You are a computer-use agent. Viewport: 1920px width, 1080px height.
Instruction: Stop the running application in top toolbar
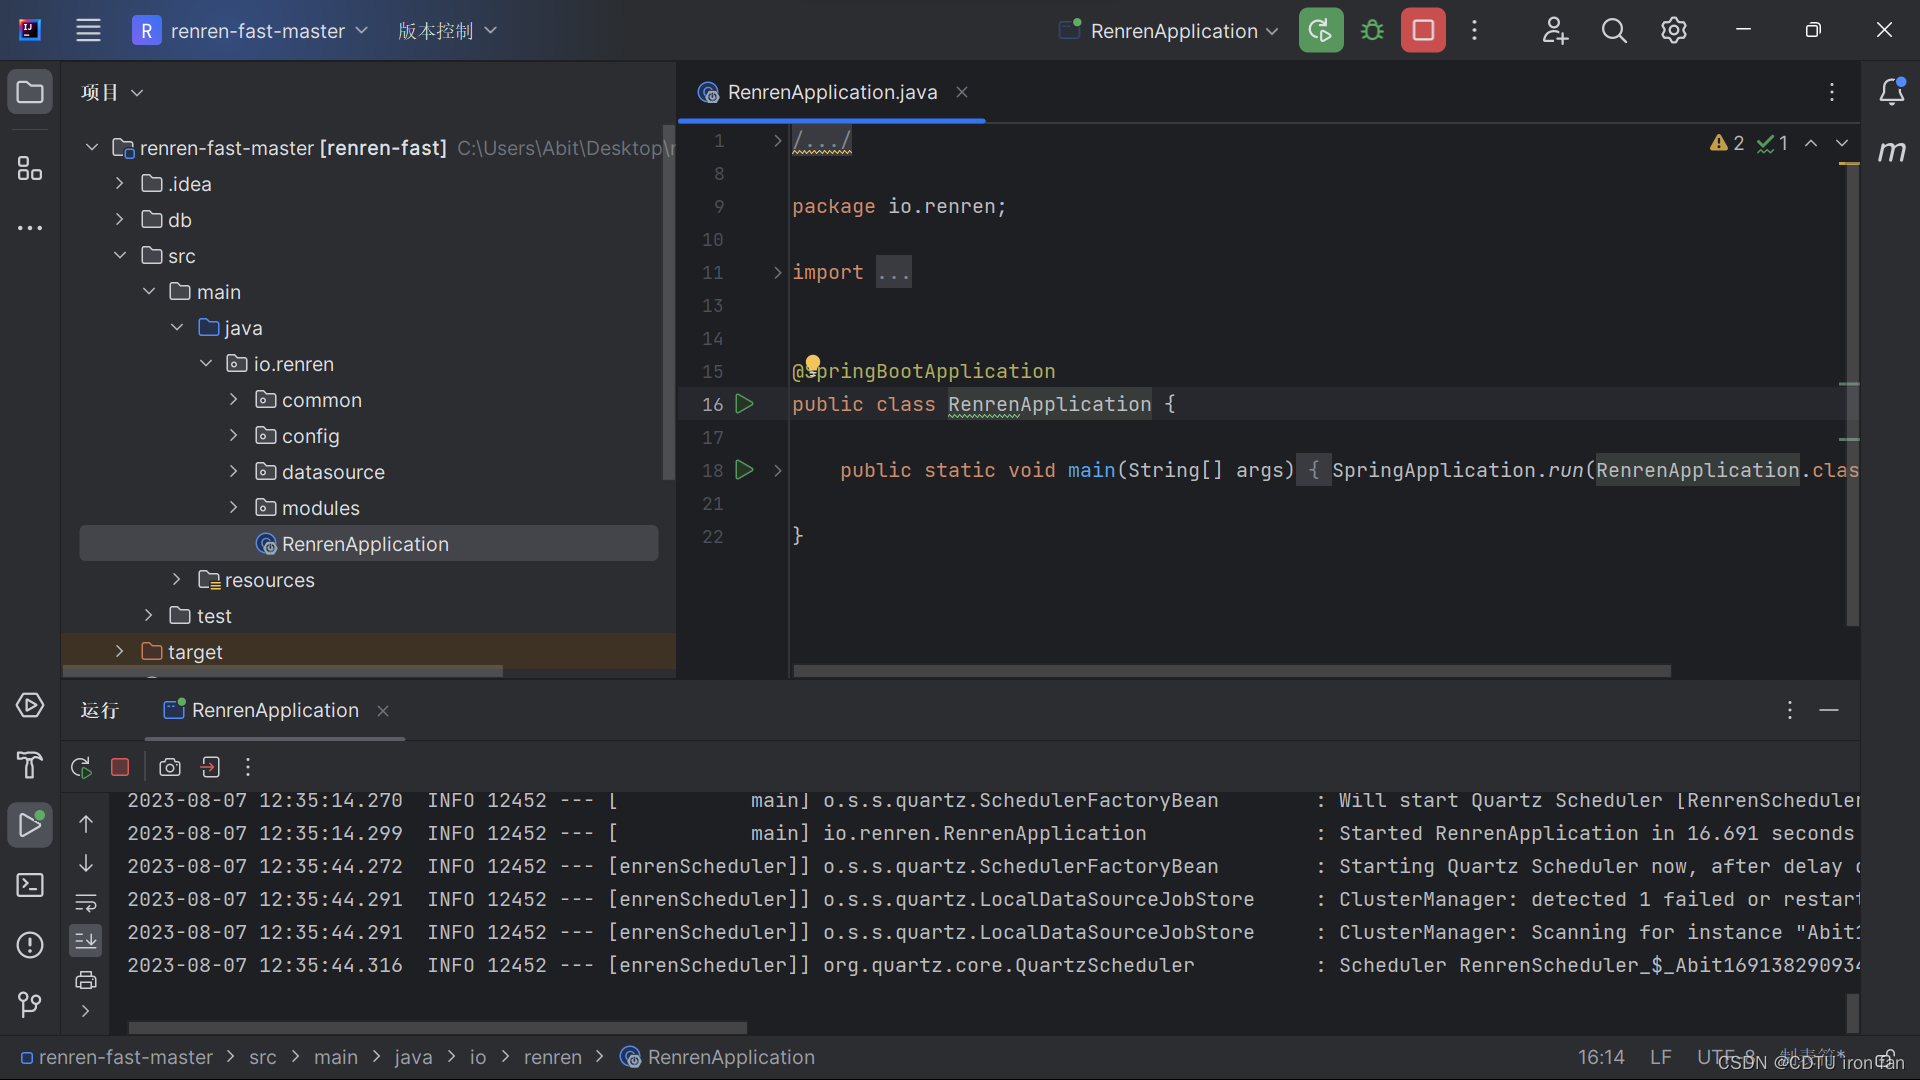(x=1423, y=30)
